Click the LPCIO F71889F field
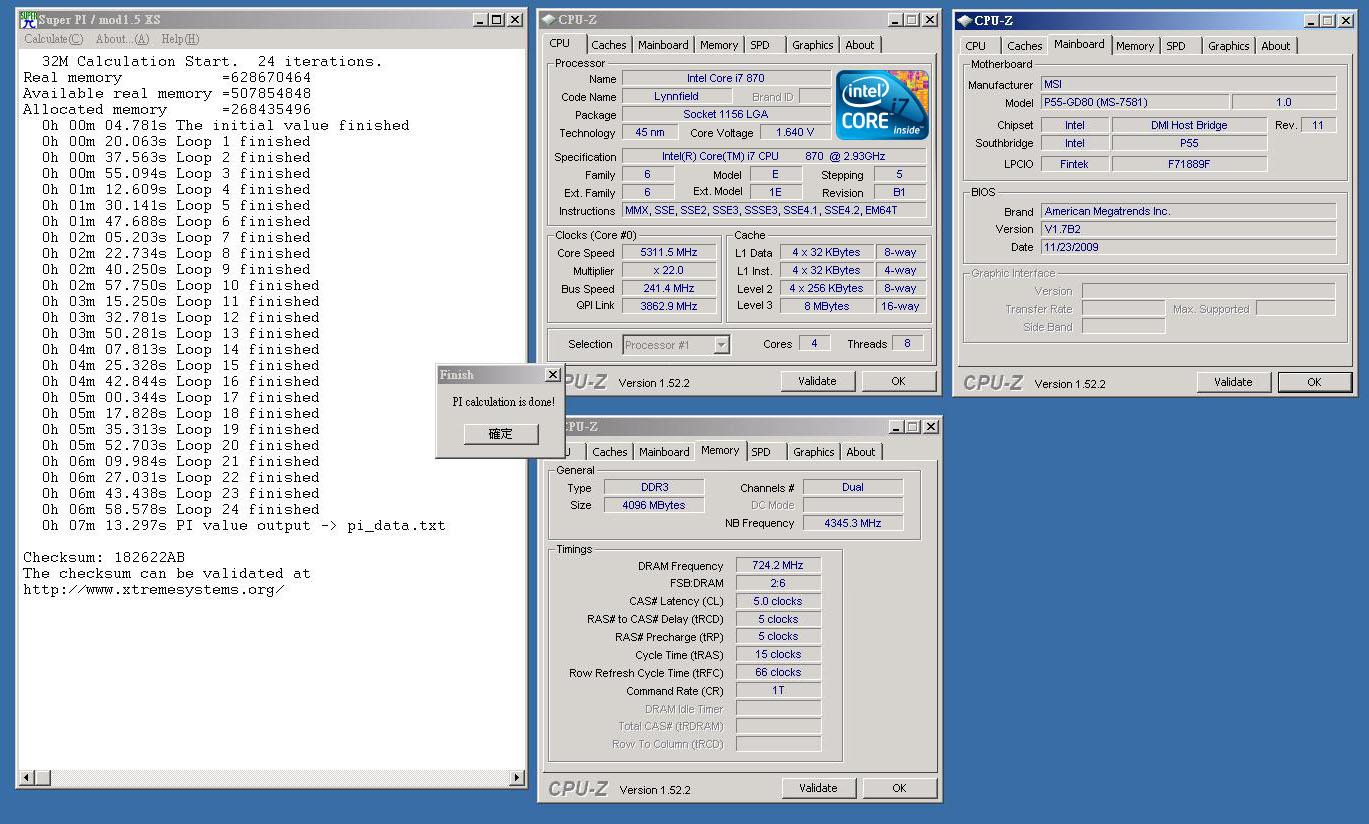 (x=1189, y=163)
